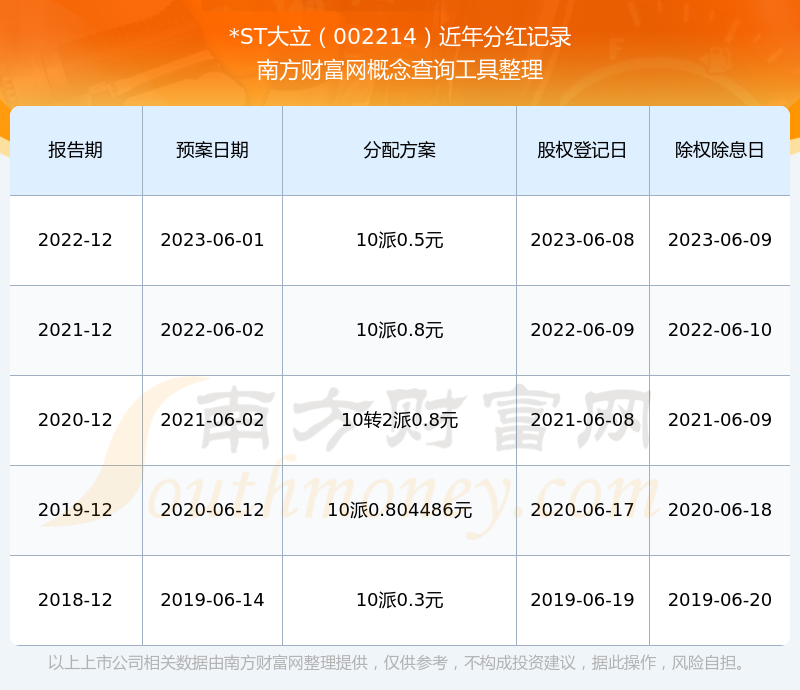The height and width of the screenshot is (690, 800).
Task: Click plan cell '10派0.3元'
Action: [x=399, y=600]
